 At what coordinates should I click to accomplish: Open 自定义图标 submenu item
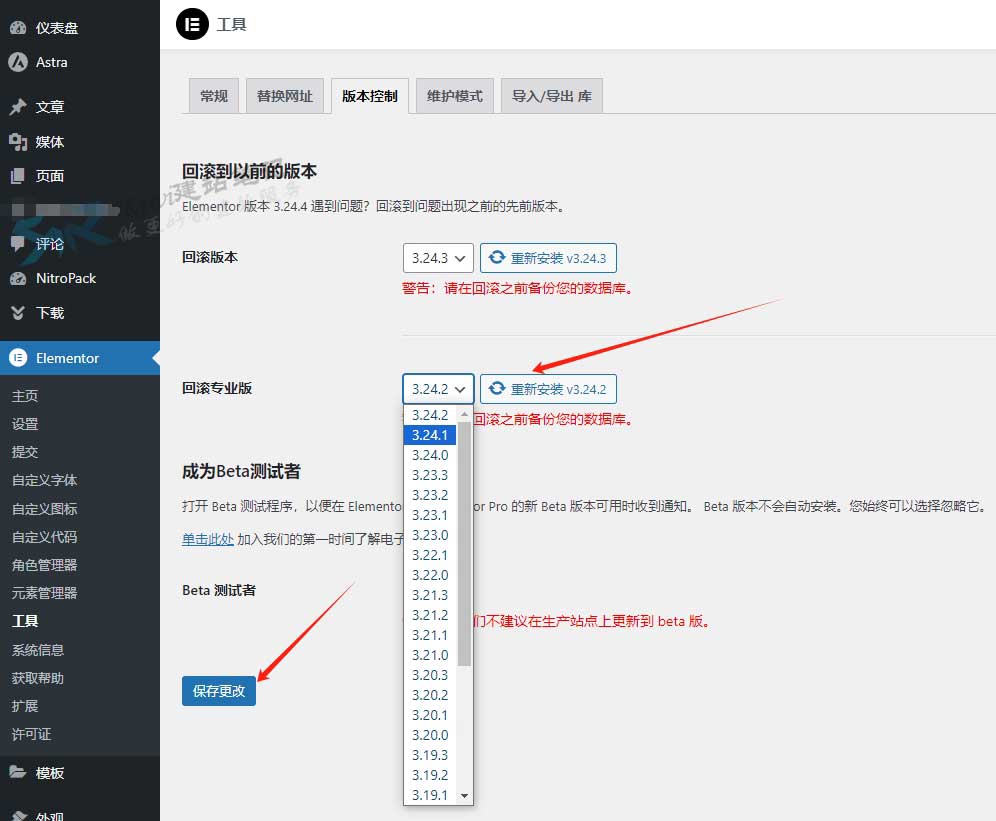tap(44, 508)
